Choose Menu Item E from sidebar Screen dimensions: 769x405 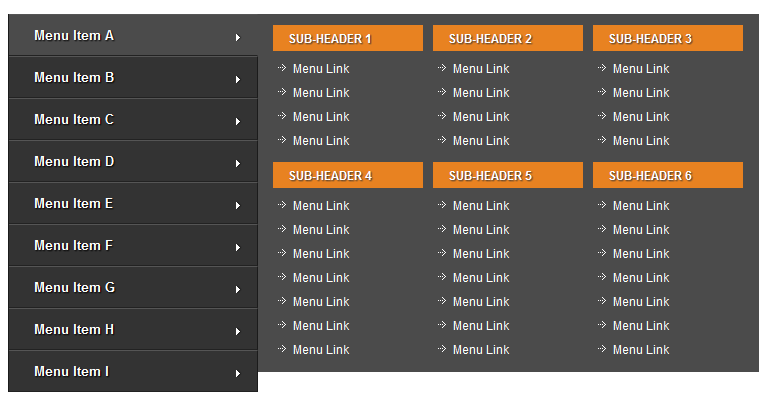pyautogui.click(x=74, y=204)
